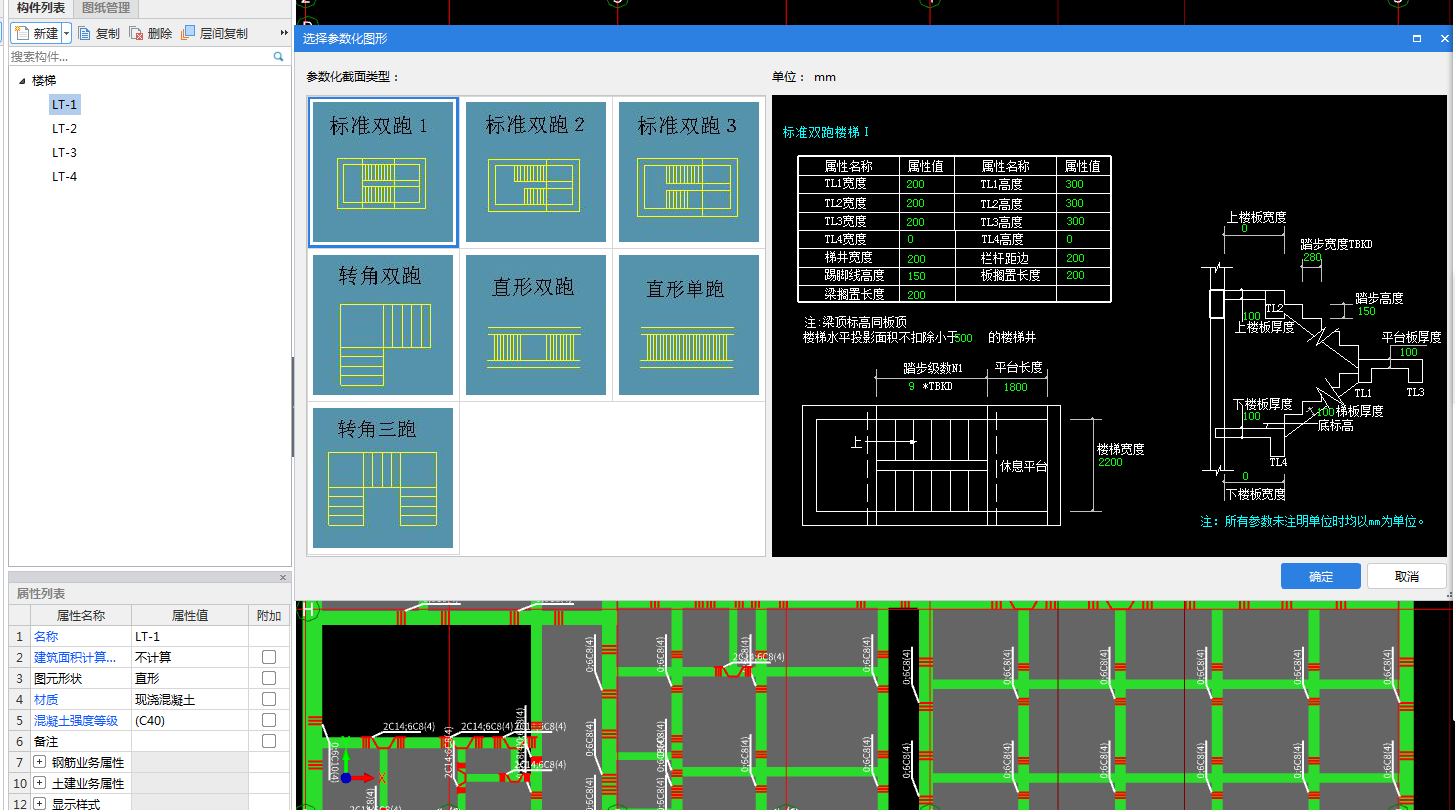
Task: Choose the 直形单跑 stair thumbnail
Action: (x=689, y=325)
